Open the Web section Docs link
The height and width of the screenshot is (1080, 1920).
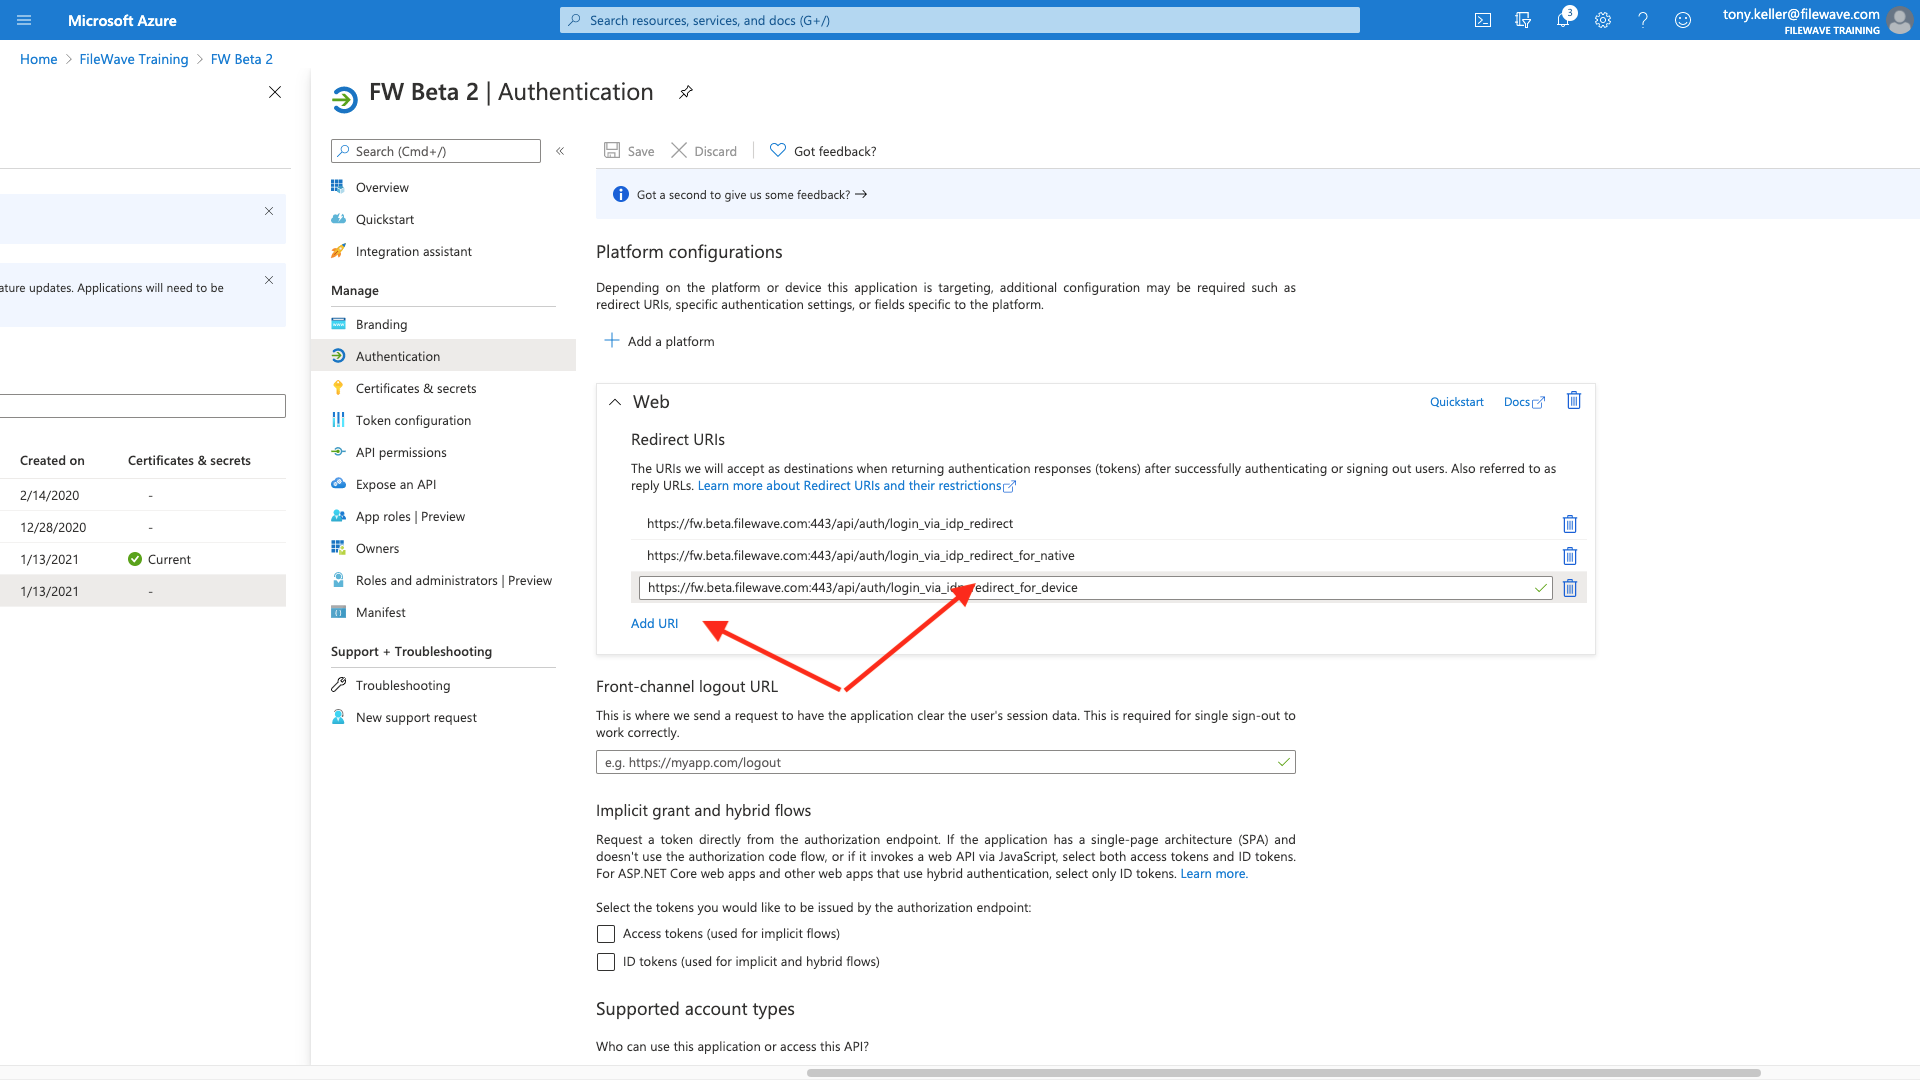click(x=1524, y=402)
